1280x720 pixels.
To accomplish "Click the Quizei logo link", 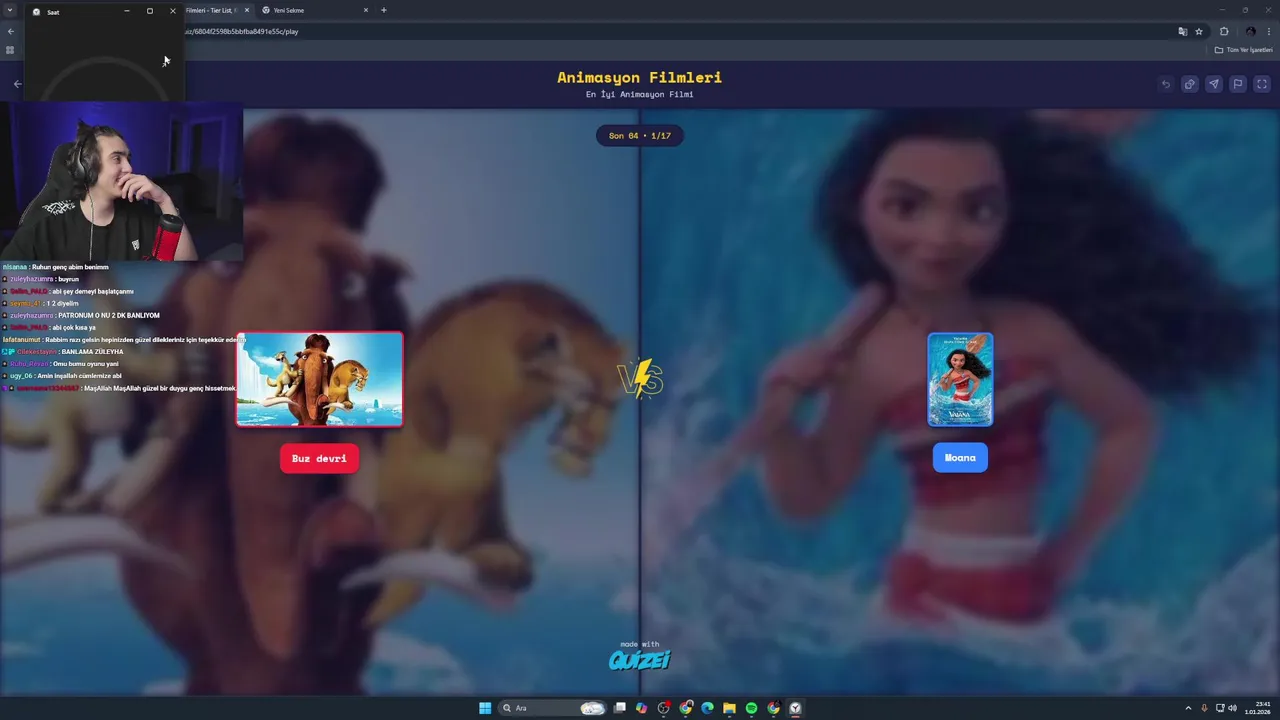I will coord(640,659).
